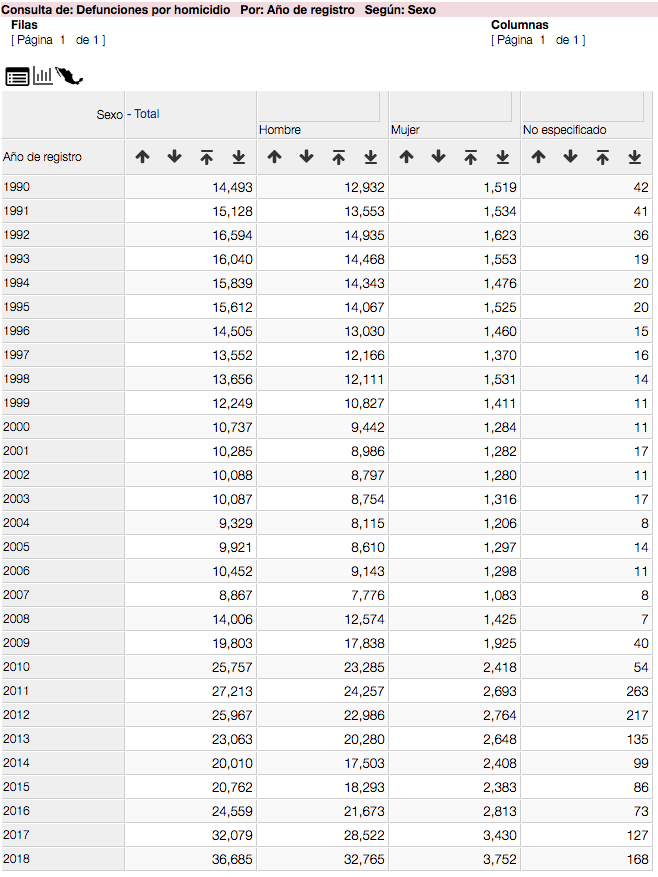658x877 pixels.
Task: Click the 'No especificado' column header
Action: (x=564, y=130)
